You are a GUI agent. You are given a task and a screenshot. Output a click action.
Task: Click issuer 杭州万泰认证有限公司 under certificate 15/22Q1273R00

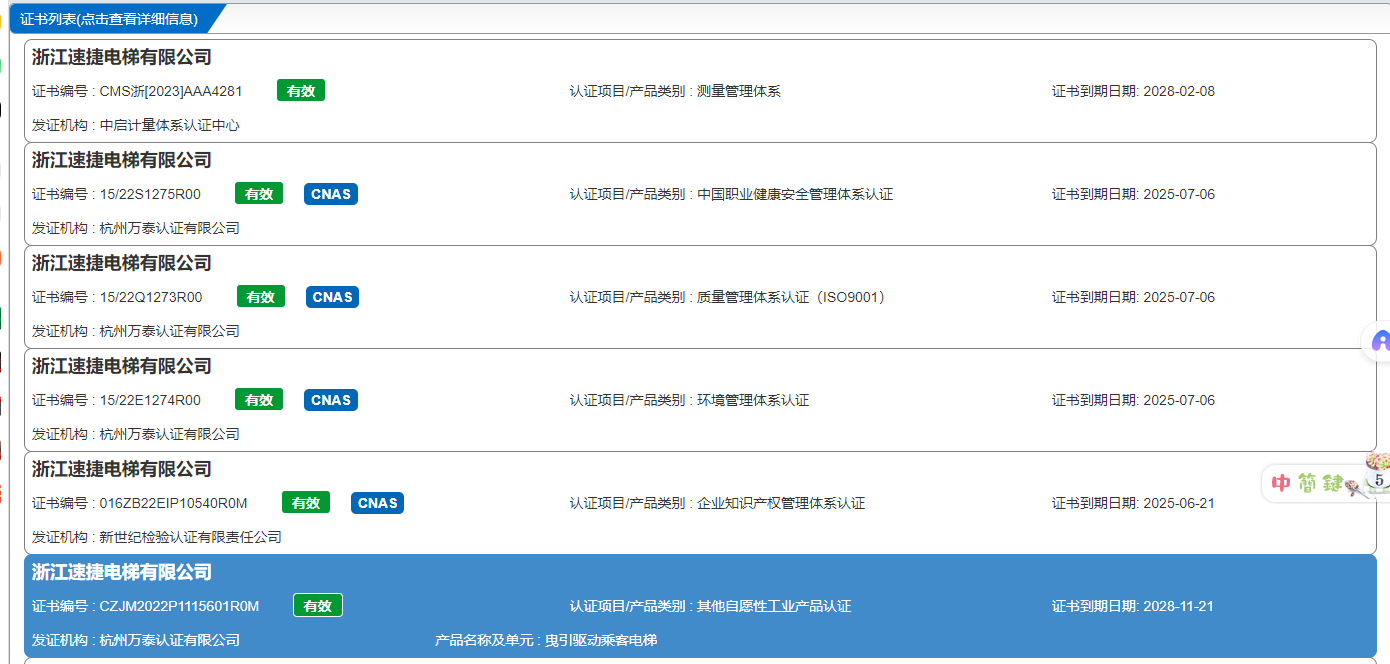(170, 331)
